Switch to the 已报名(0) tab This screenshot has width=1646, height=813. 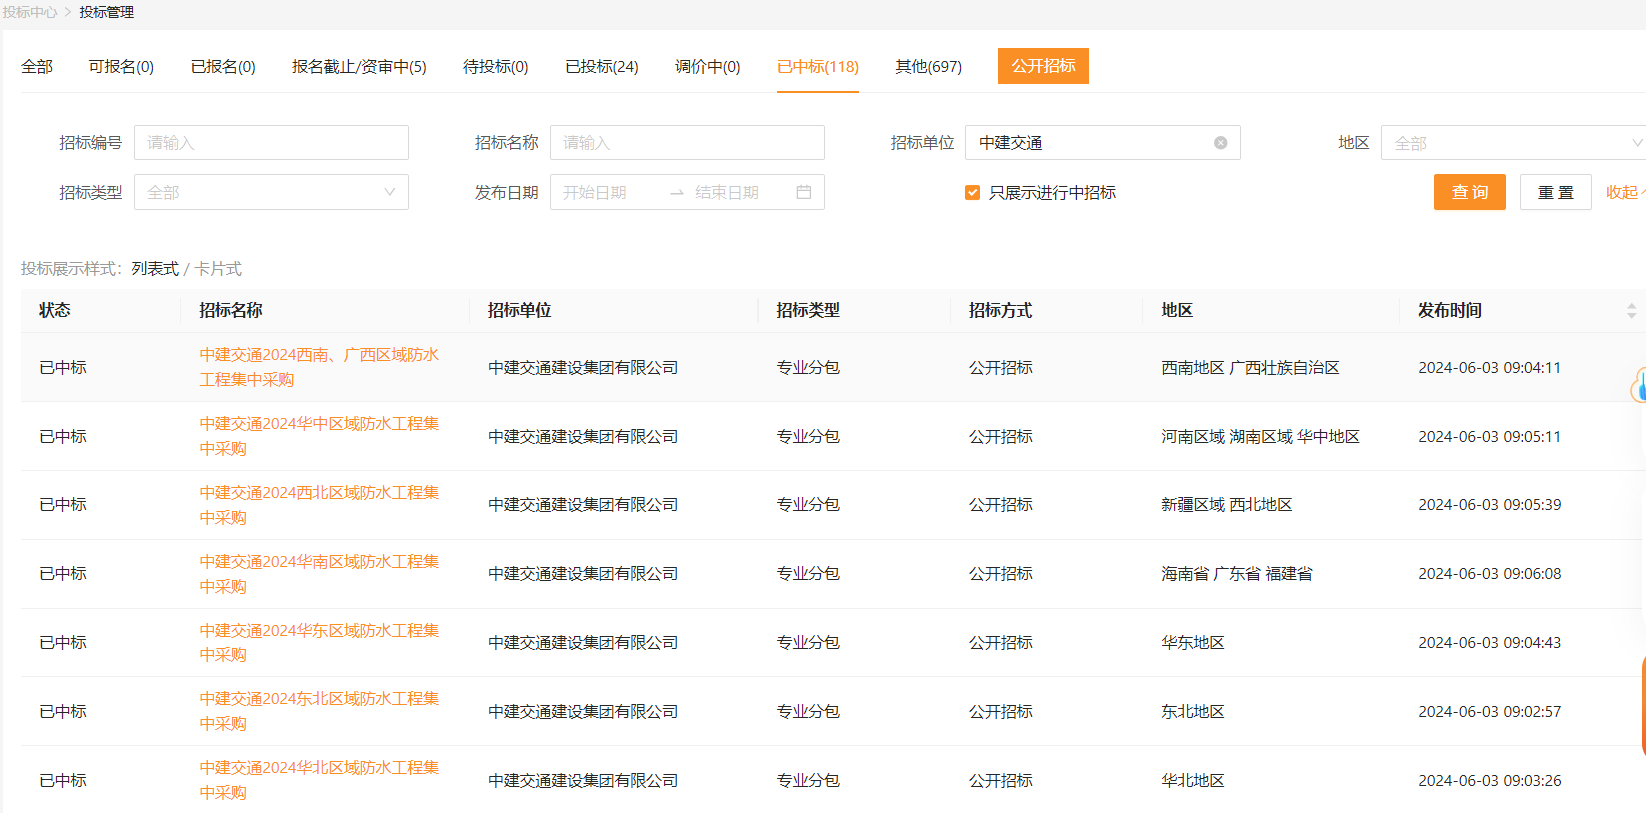pyautogui.click(x=223, y=66)
